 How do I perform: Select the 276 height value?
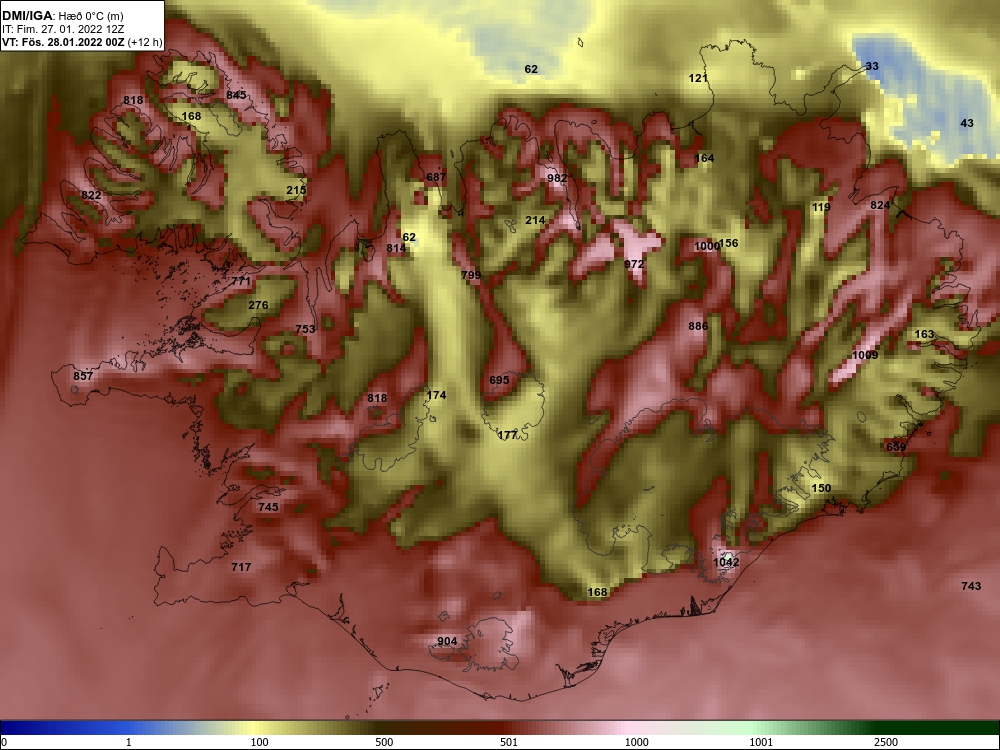click(258, 305)
